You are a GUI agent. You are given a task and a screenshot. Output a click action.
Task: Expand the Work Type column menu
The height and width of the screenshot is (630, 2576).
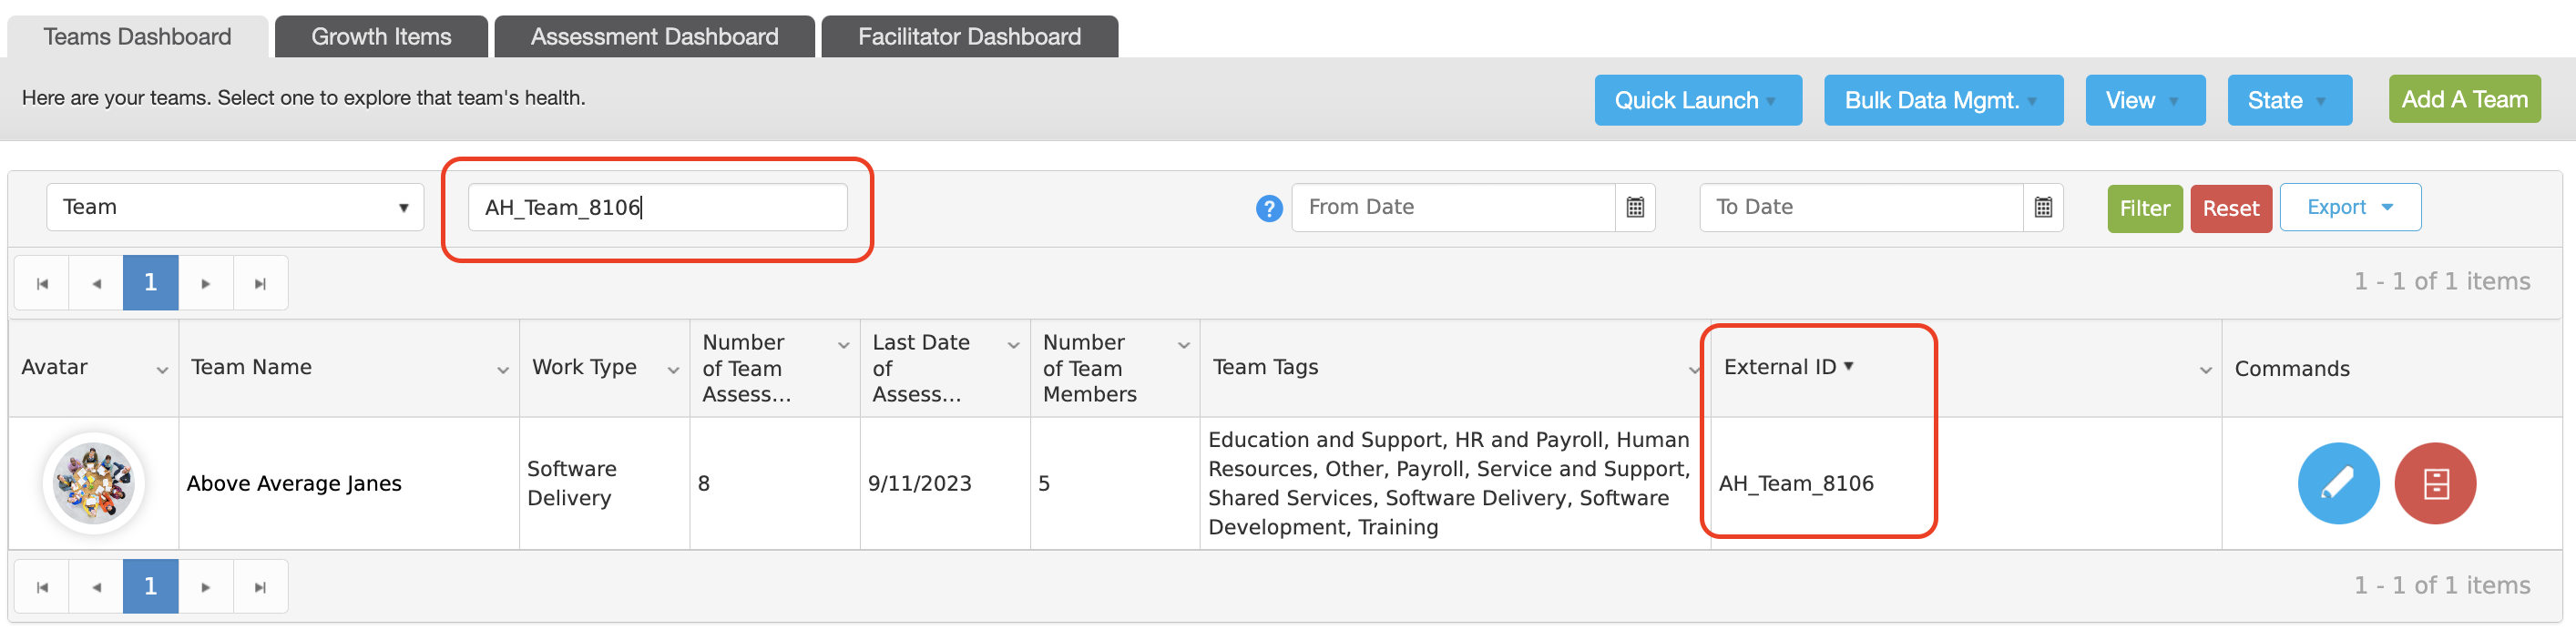673,370
